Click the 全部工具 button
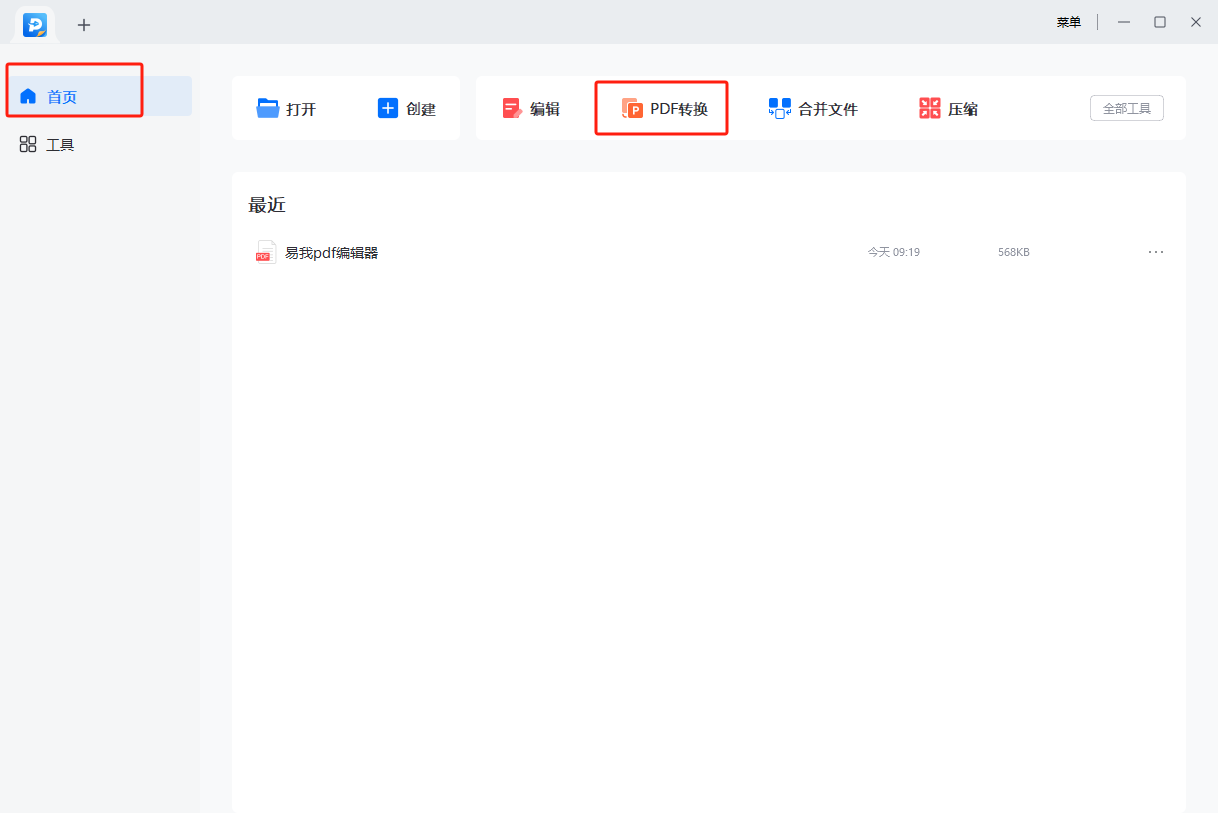Viewport: 1218px width, 813px height. tap(1126, 108)
